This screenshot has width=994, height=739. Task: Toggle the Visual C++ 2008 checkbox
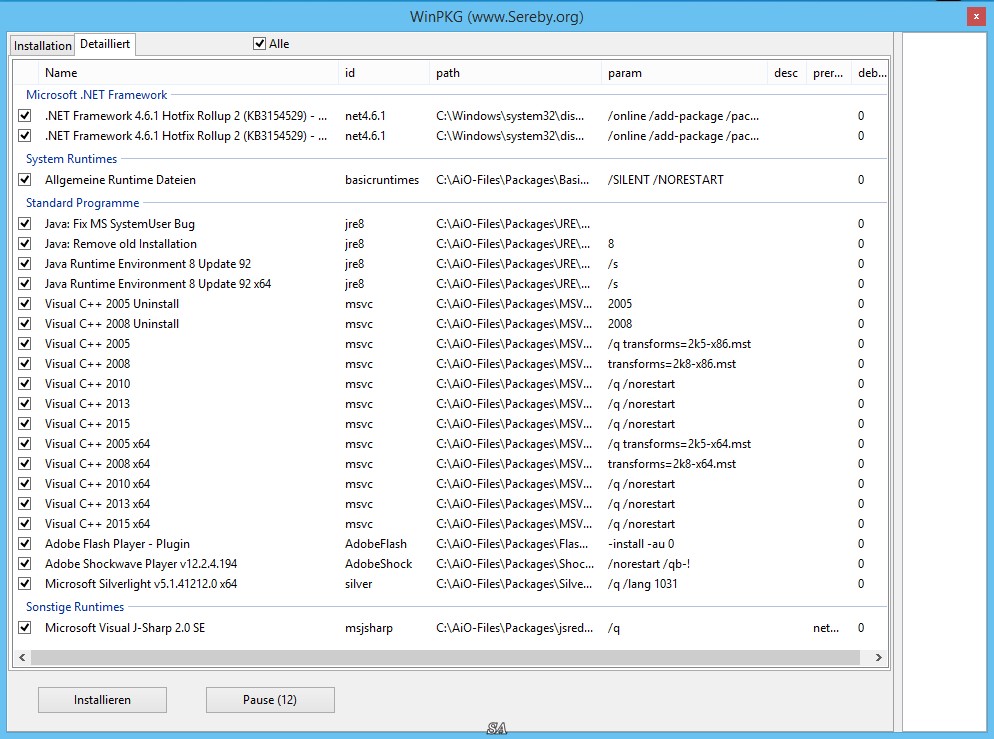tap(25, 364)
